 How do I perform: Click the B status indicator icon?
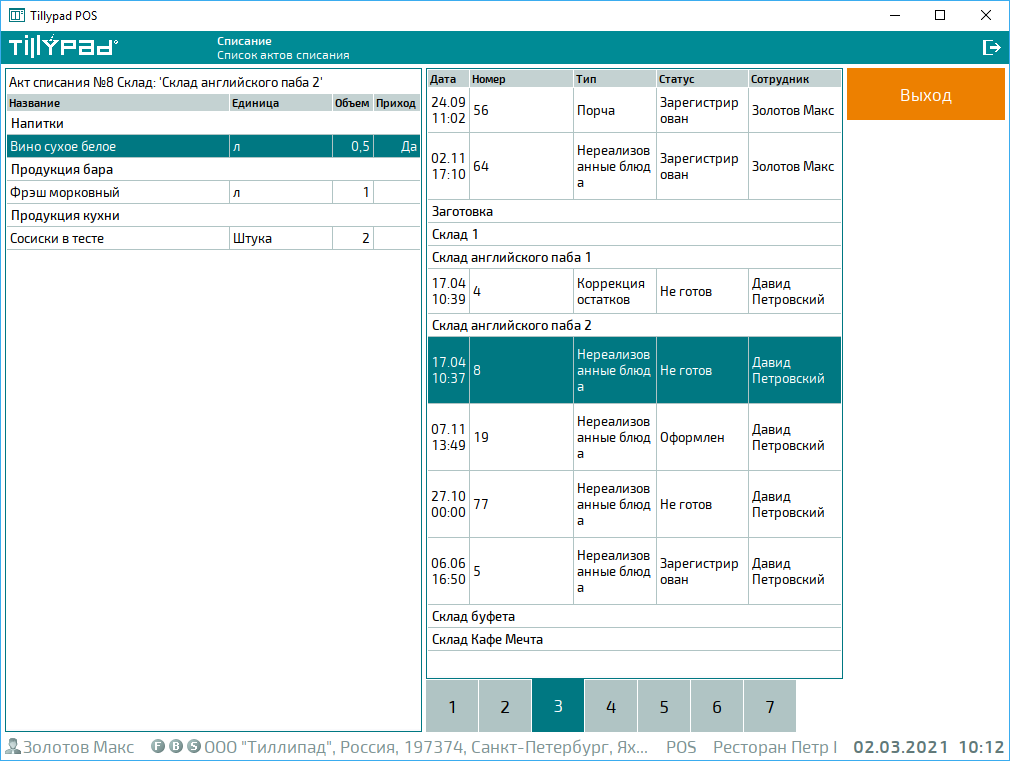[x=176, y=747]
